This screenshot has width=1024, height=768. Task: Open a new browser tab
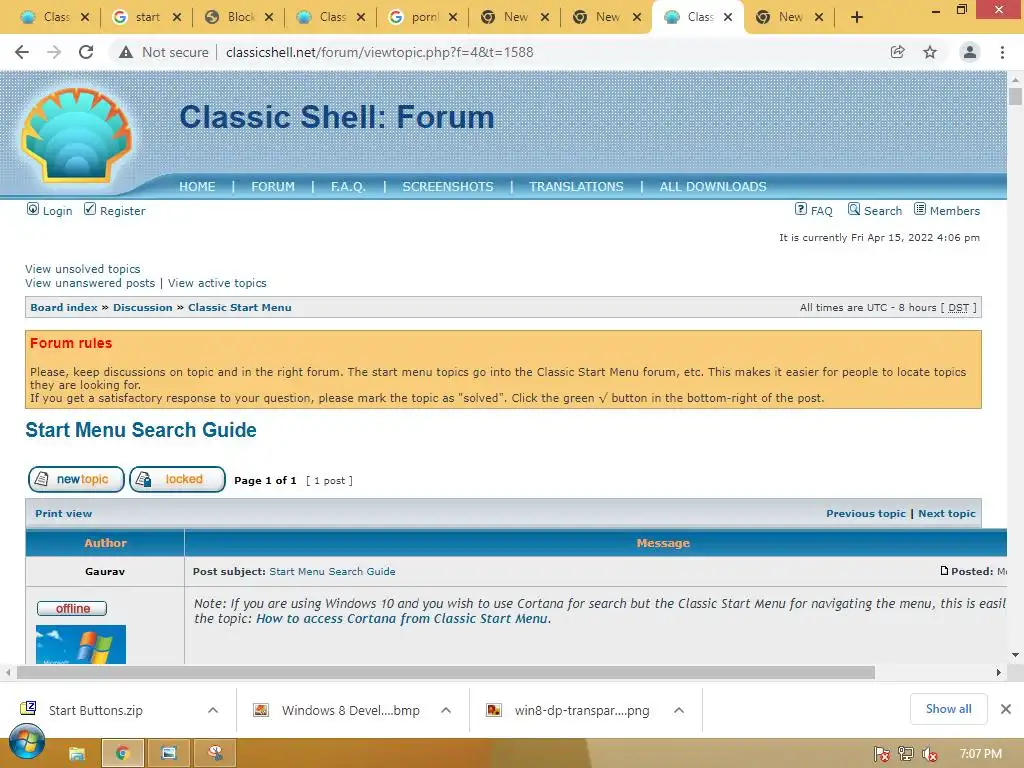857,18
